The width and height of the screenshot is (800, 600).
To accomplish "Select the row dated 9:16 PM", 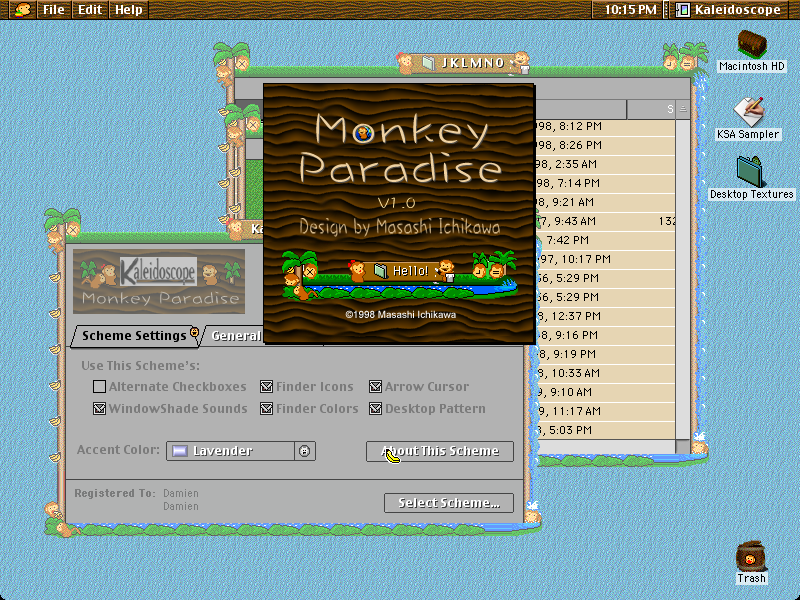I will (605, 335).
